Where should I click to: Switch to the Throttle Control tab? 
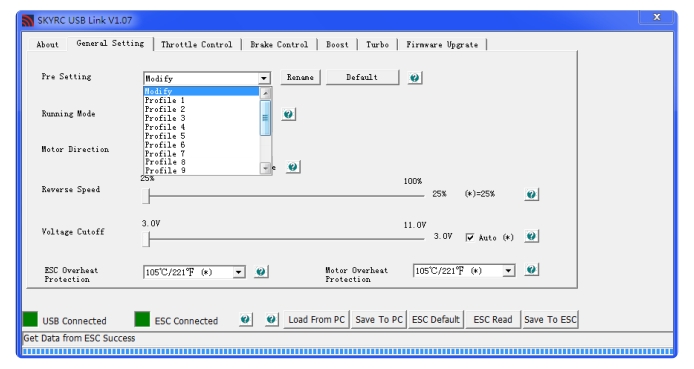197,45
